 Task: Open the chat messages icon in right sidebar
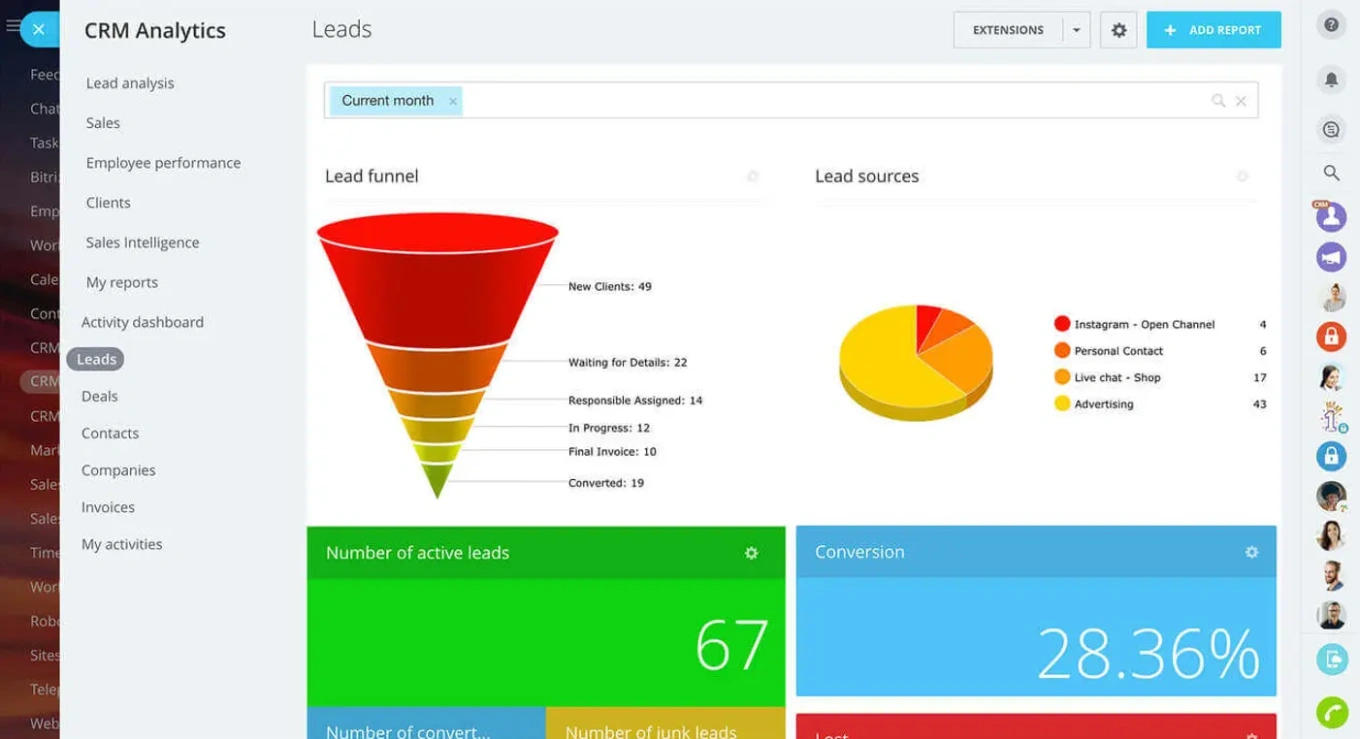tap(1331, 129)
